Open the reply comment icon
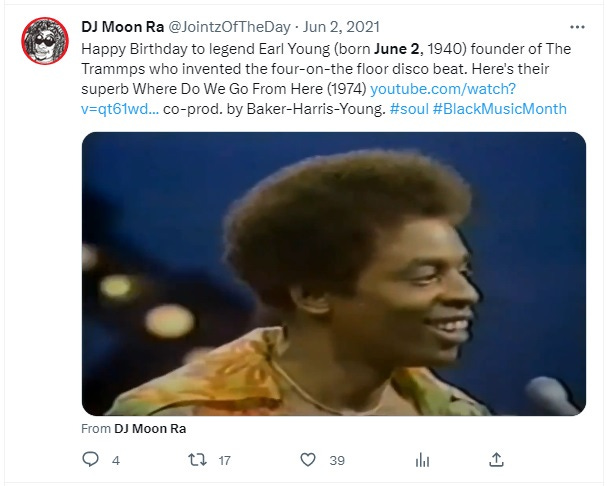Screen dimensions: 607x486 91,459
